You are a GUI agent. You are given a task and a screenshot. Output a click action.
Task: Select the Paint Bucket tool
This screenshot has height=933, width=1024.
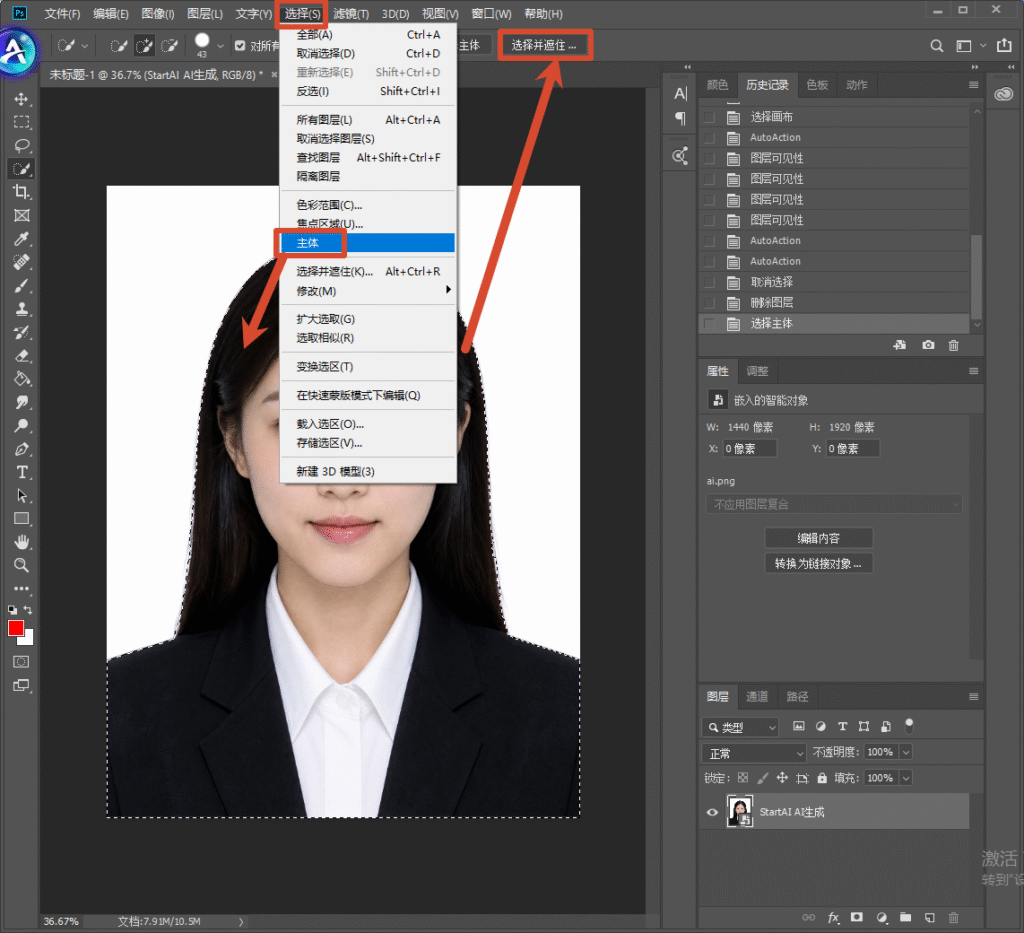point(22,379)
